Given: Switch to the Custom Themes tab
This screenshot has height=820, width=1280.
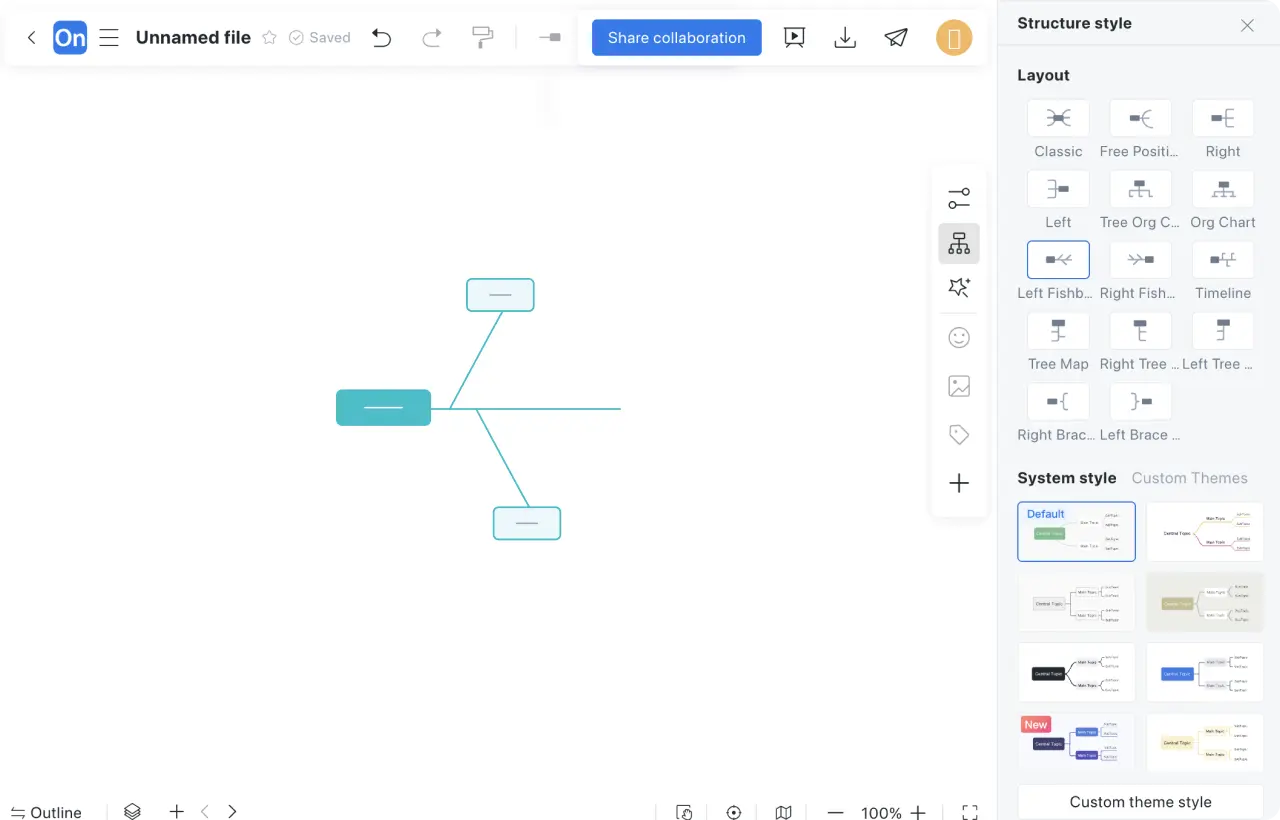Looking at the screenshot, I should coord(1189,478).
